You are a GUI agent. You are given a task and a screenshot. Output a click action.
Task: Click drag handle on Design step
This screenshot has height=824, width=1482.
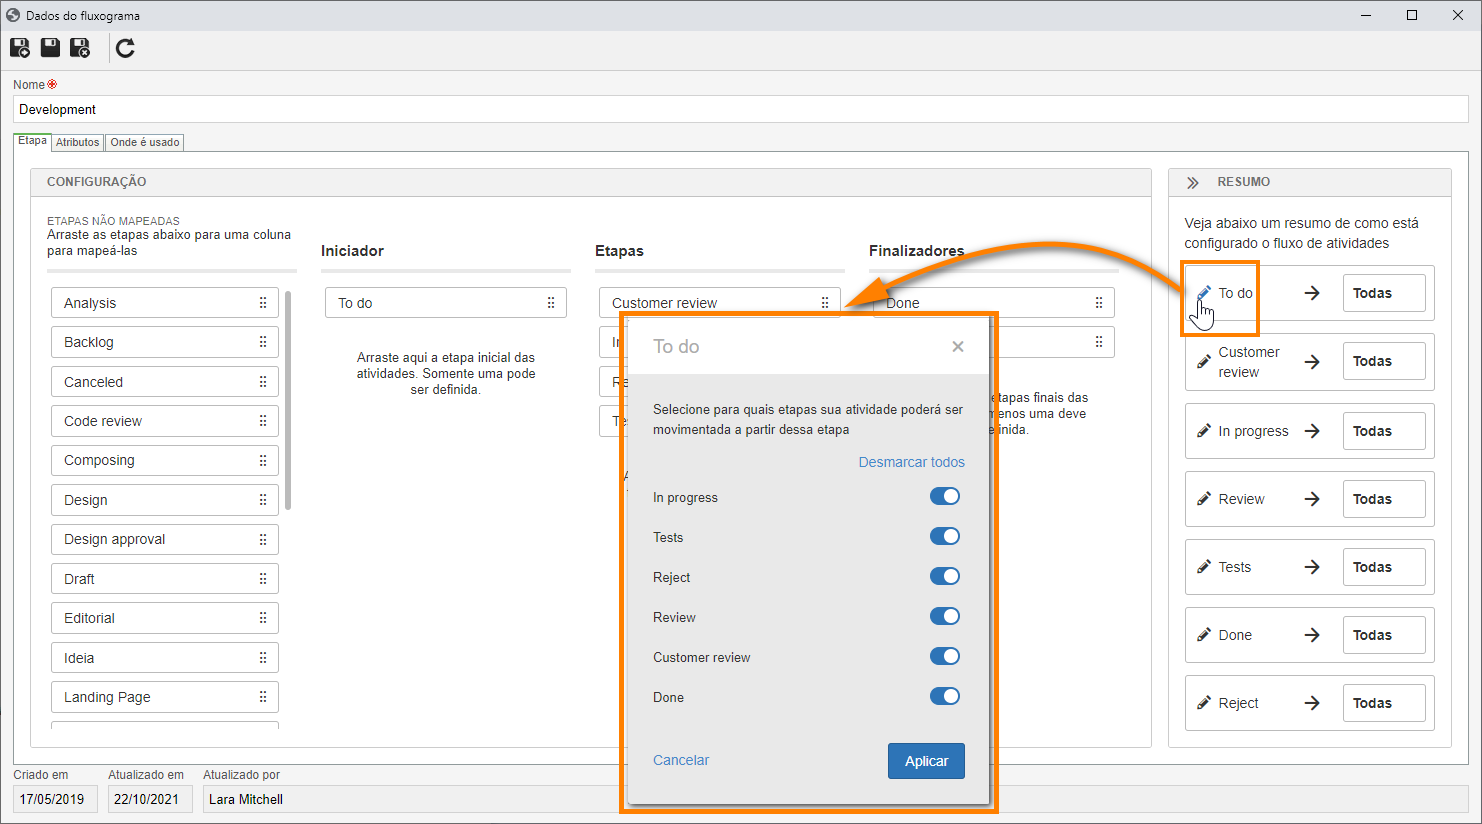(x=263, y=500)
